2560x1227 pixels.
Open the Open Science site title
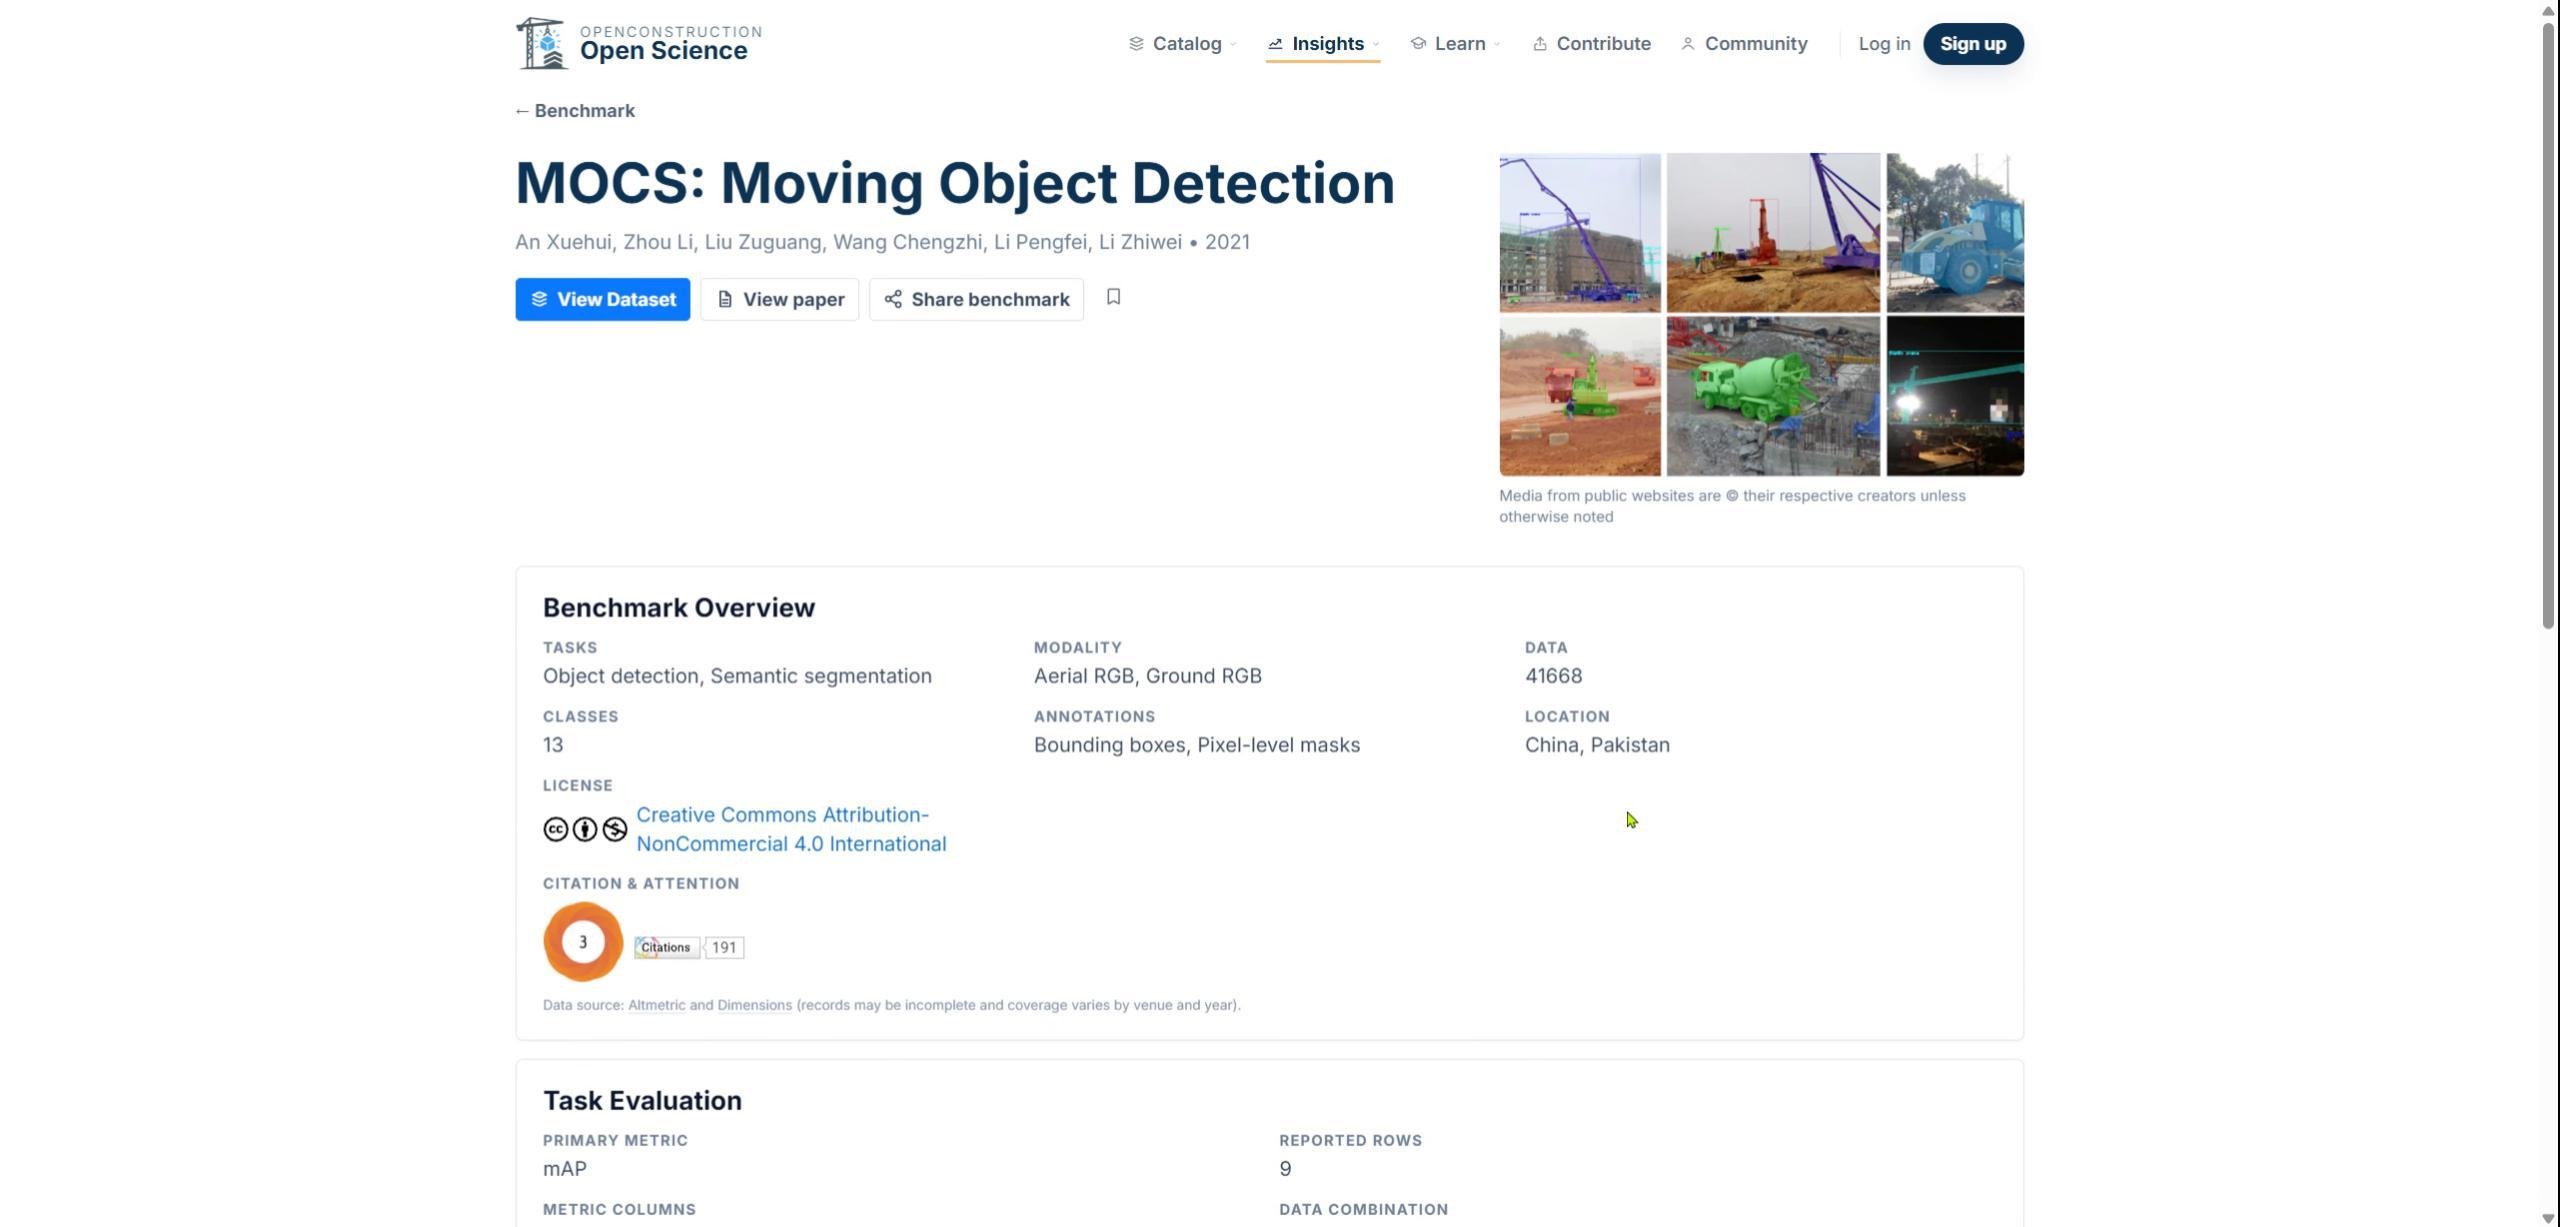pyautogui.click(x=664, y=51)
